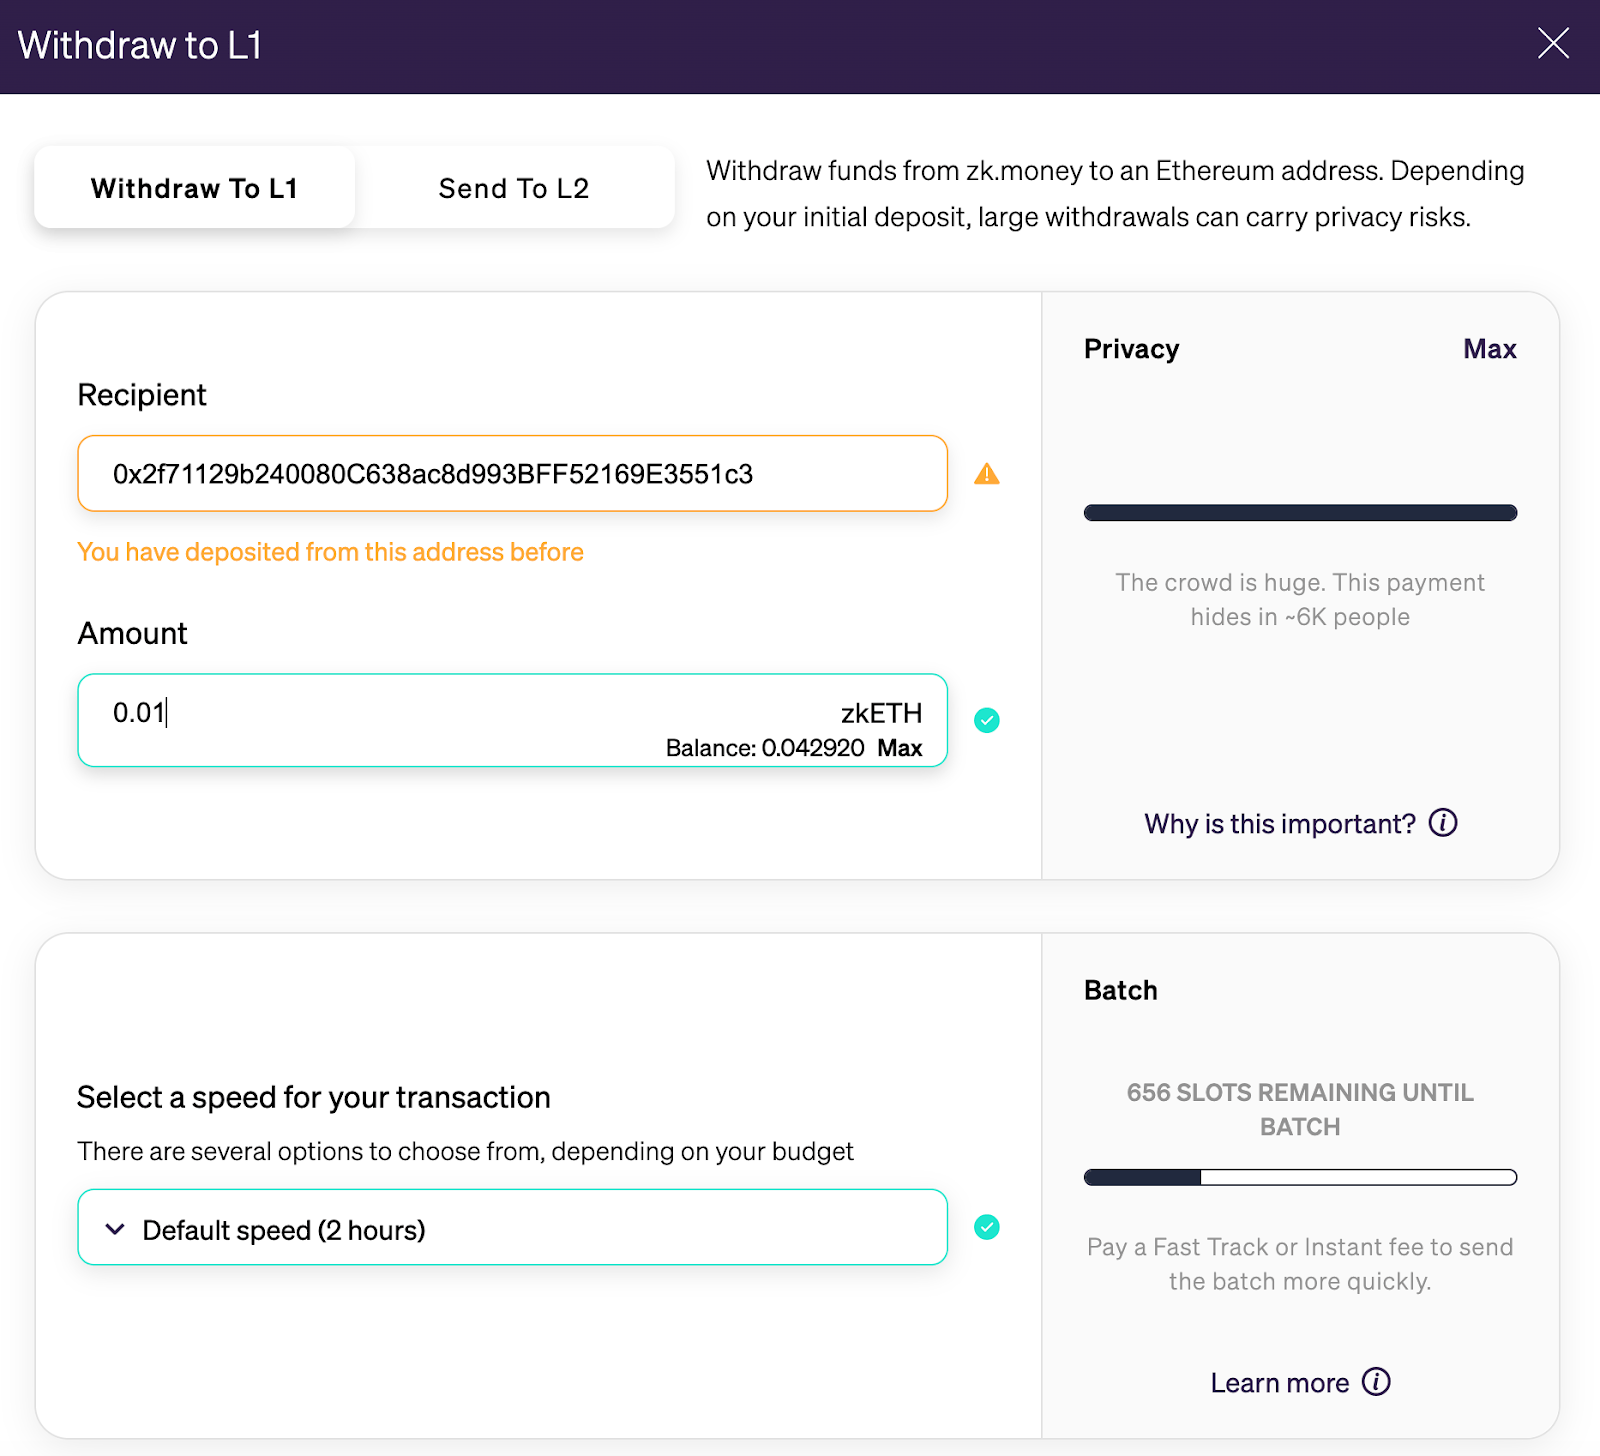
Task: Click the orange warning triangle beside recipient
Action: pyautogui.click(x=987, y=474)
